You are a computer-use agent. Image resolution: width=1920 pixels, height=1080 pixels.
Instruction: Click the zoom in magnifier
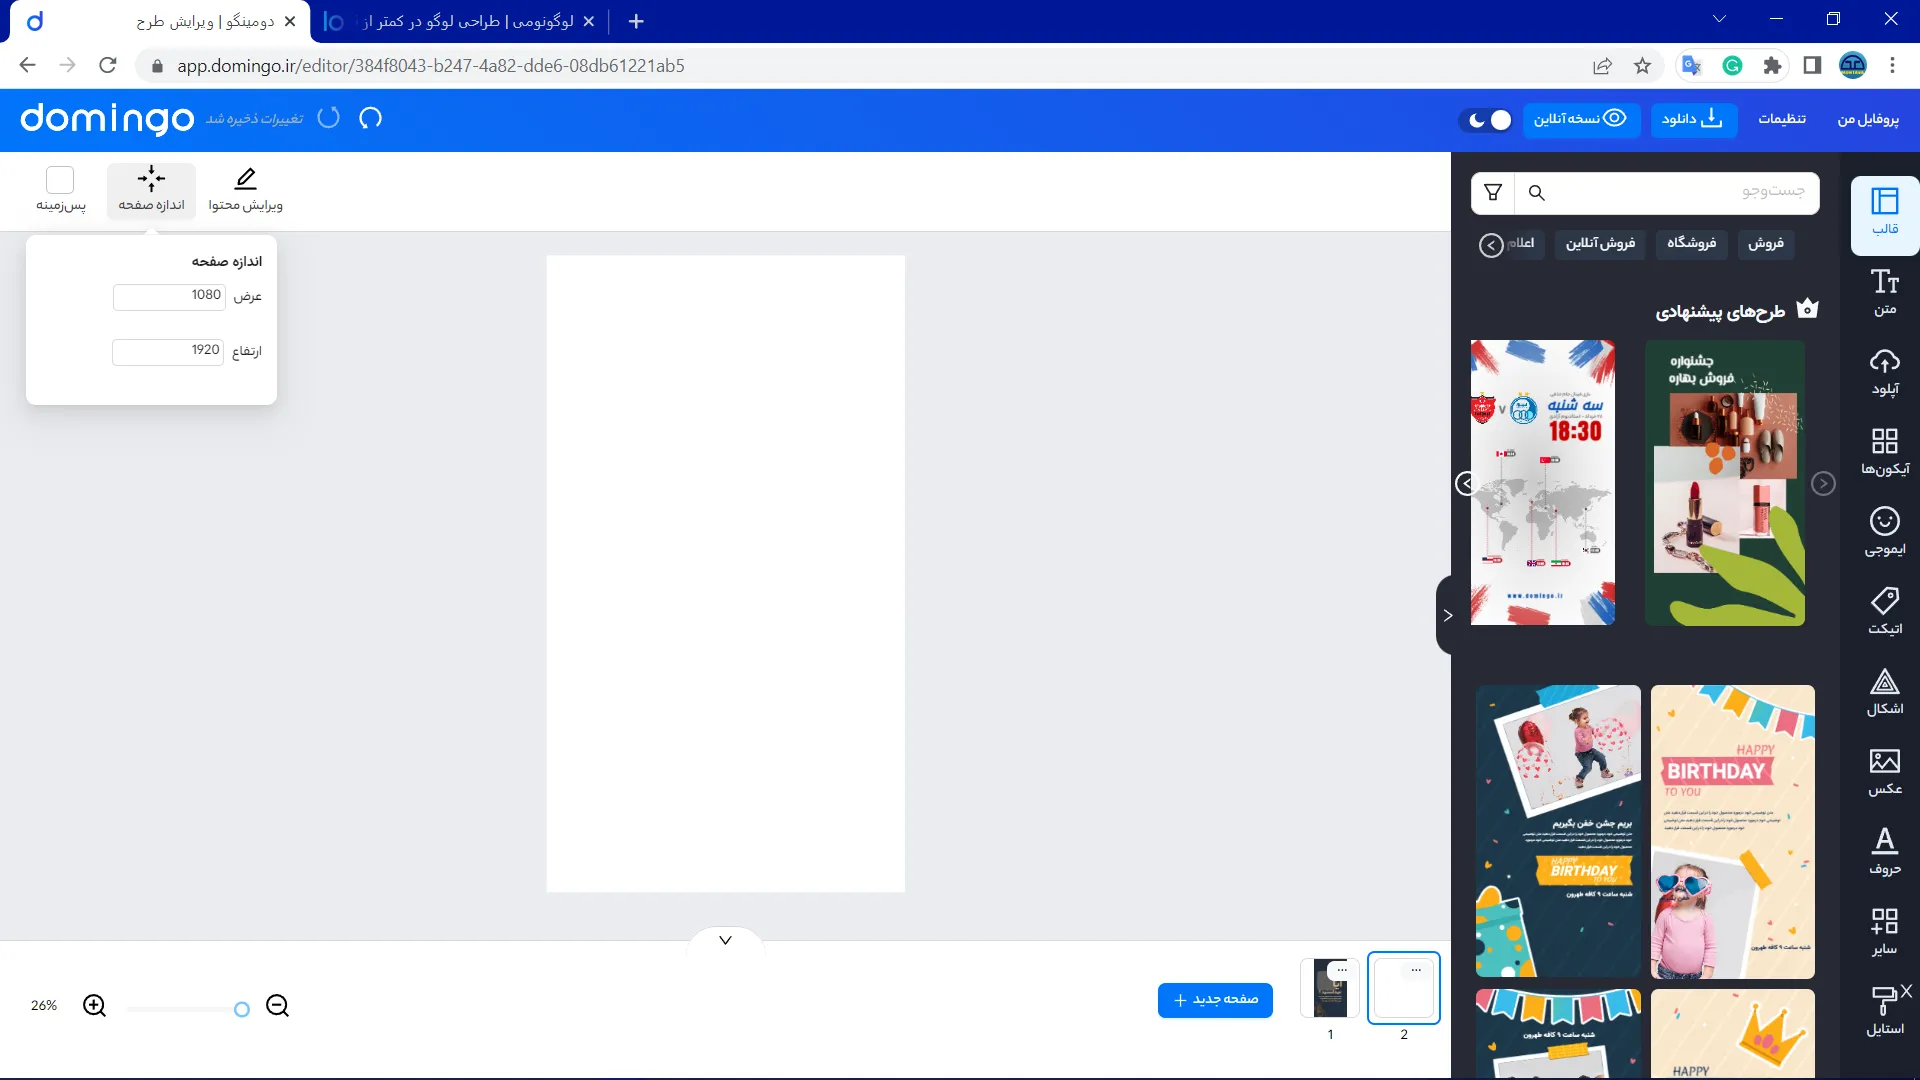(x=95, y=1006)
